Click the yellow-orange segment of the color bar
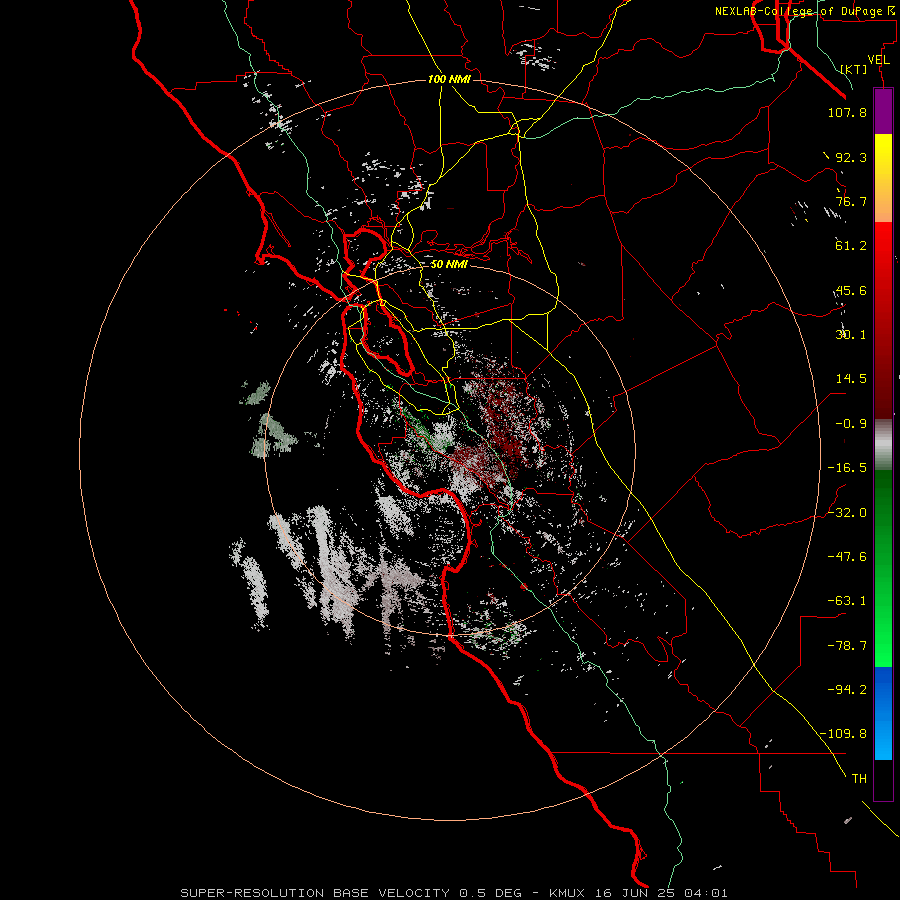This screenshot has height=900, width=900. tap(883, 178)
